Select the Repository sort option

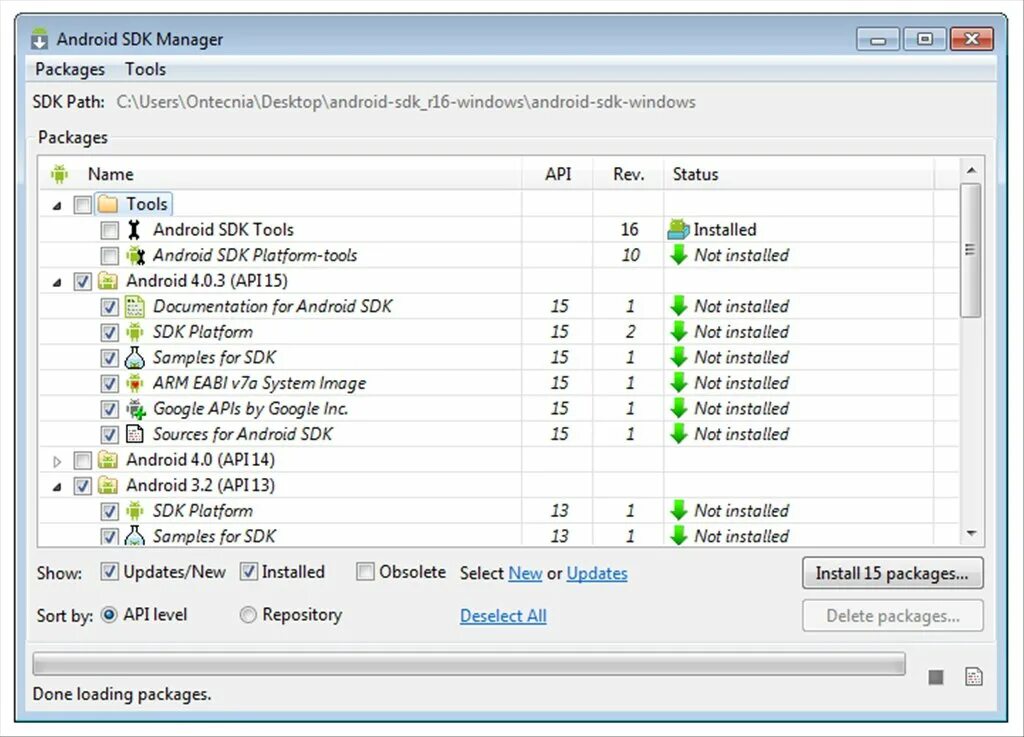point(248,615)
